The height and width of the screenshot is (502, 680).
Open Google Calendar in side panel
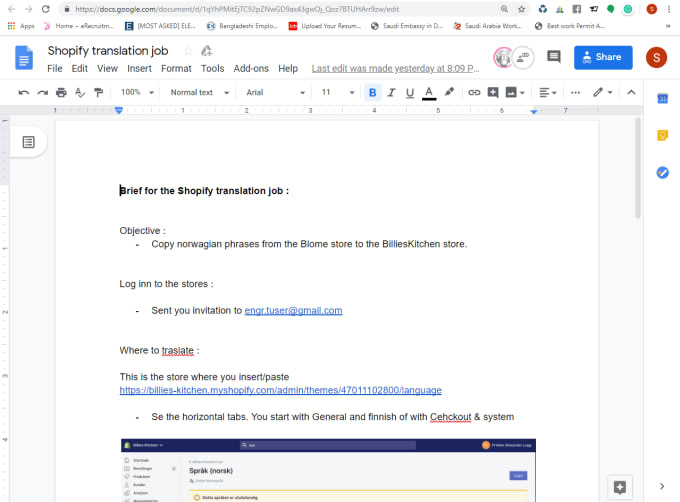[662, 99]
